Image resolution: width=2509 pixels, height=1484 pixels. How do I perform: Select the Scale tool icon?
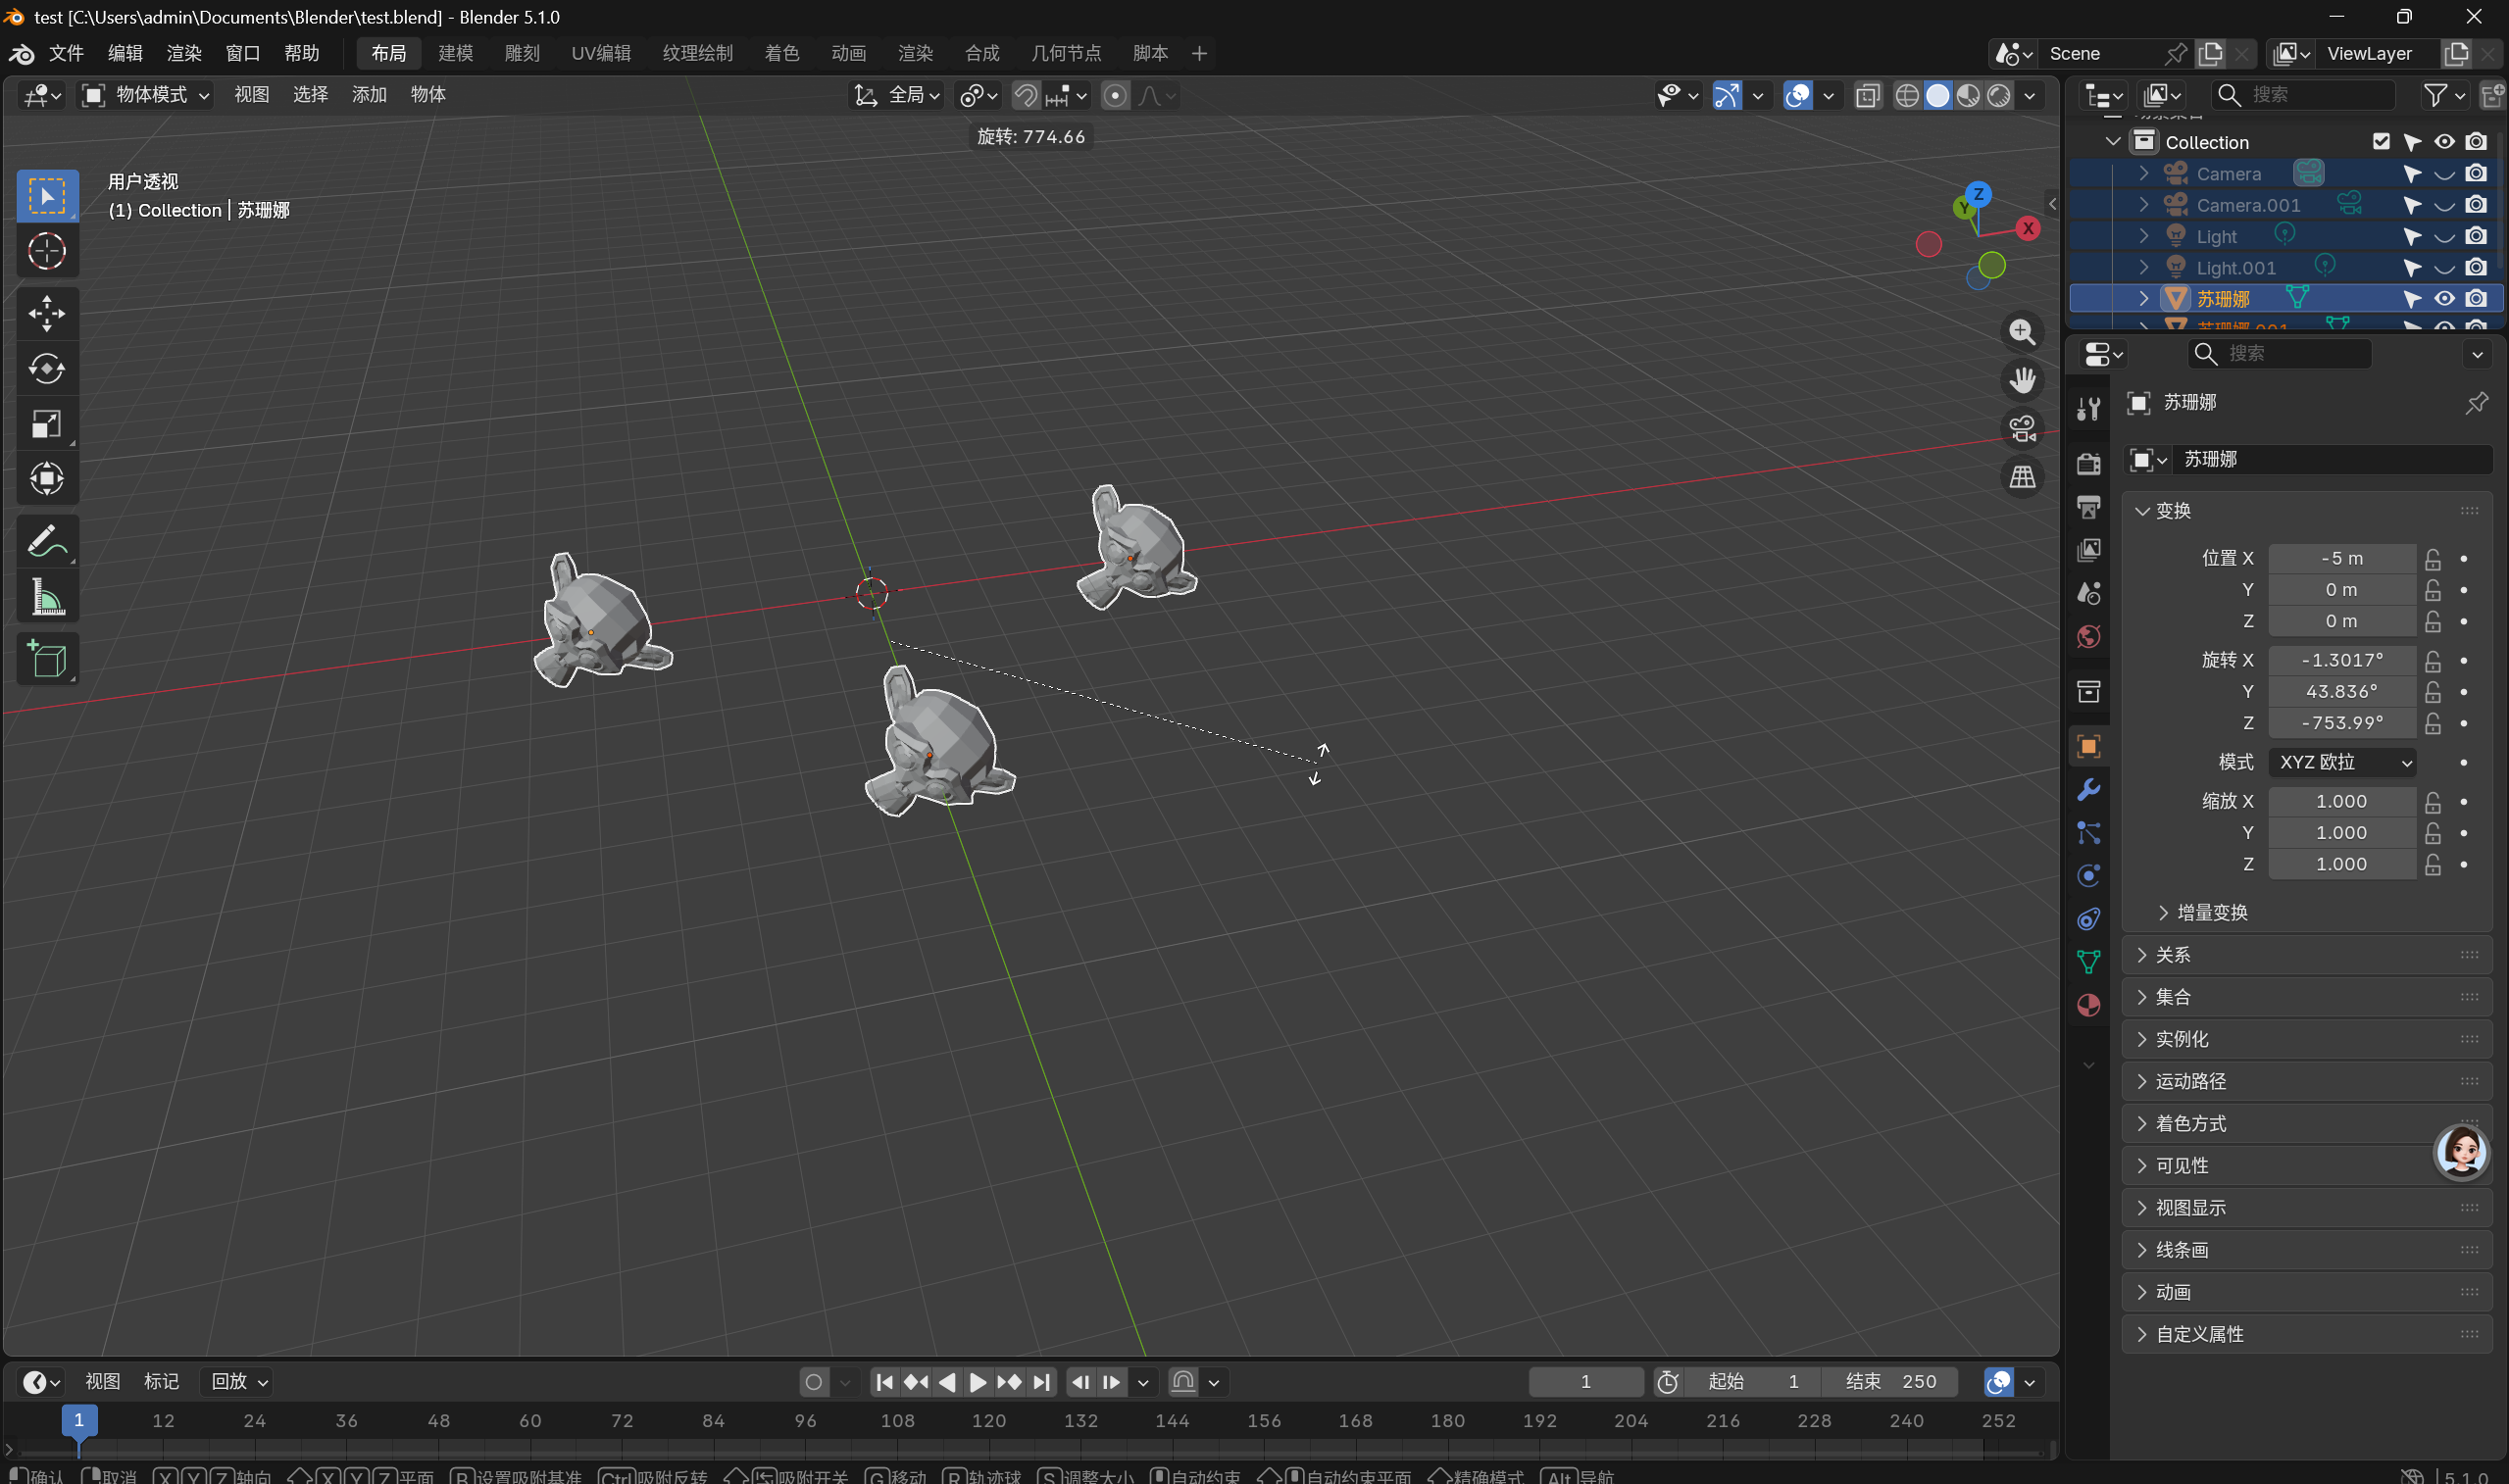[x=46, y=424]
